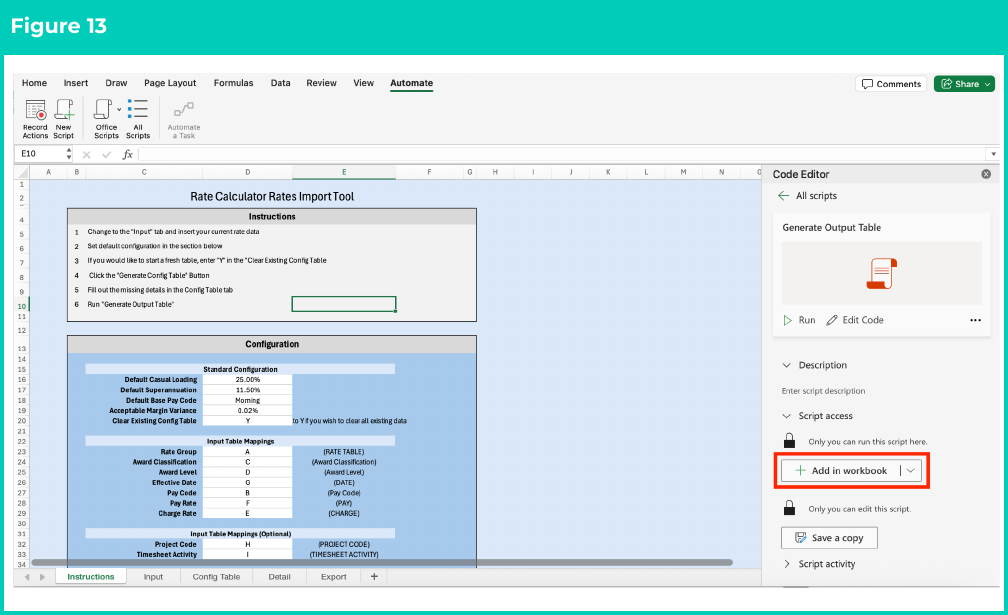Select the Automate ribbon tab
Image resolution: width=1008 pixels, height=615 pixels.
click(411, 83)
